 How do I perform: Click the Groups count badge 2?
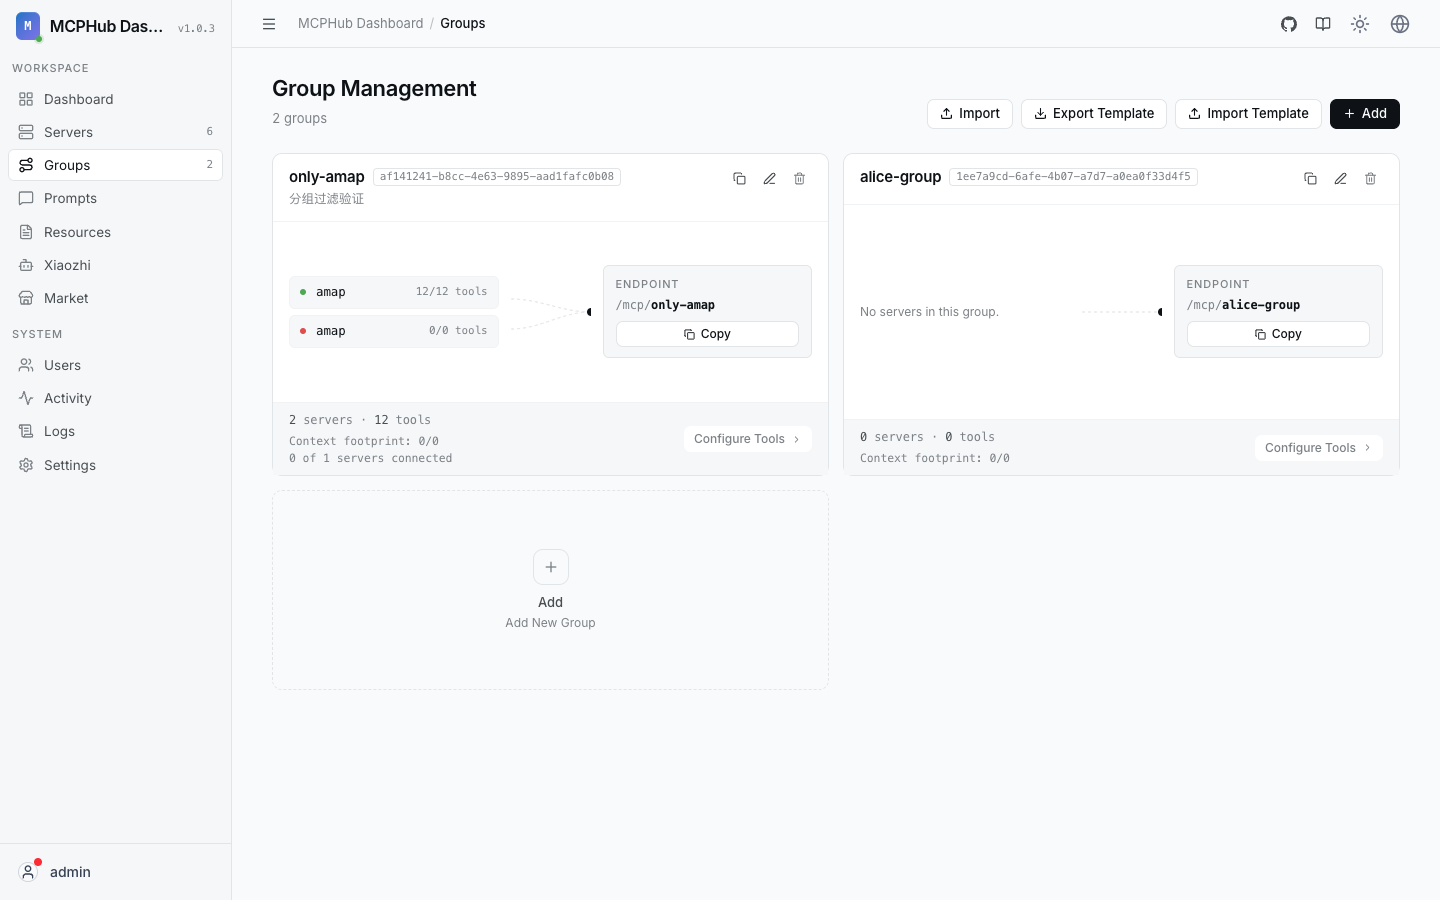point(209,165)
